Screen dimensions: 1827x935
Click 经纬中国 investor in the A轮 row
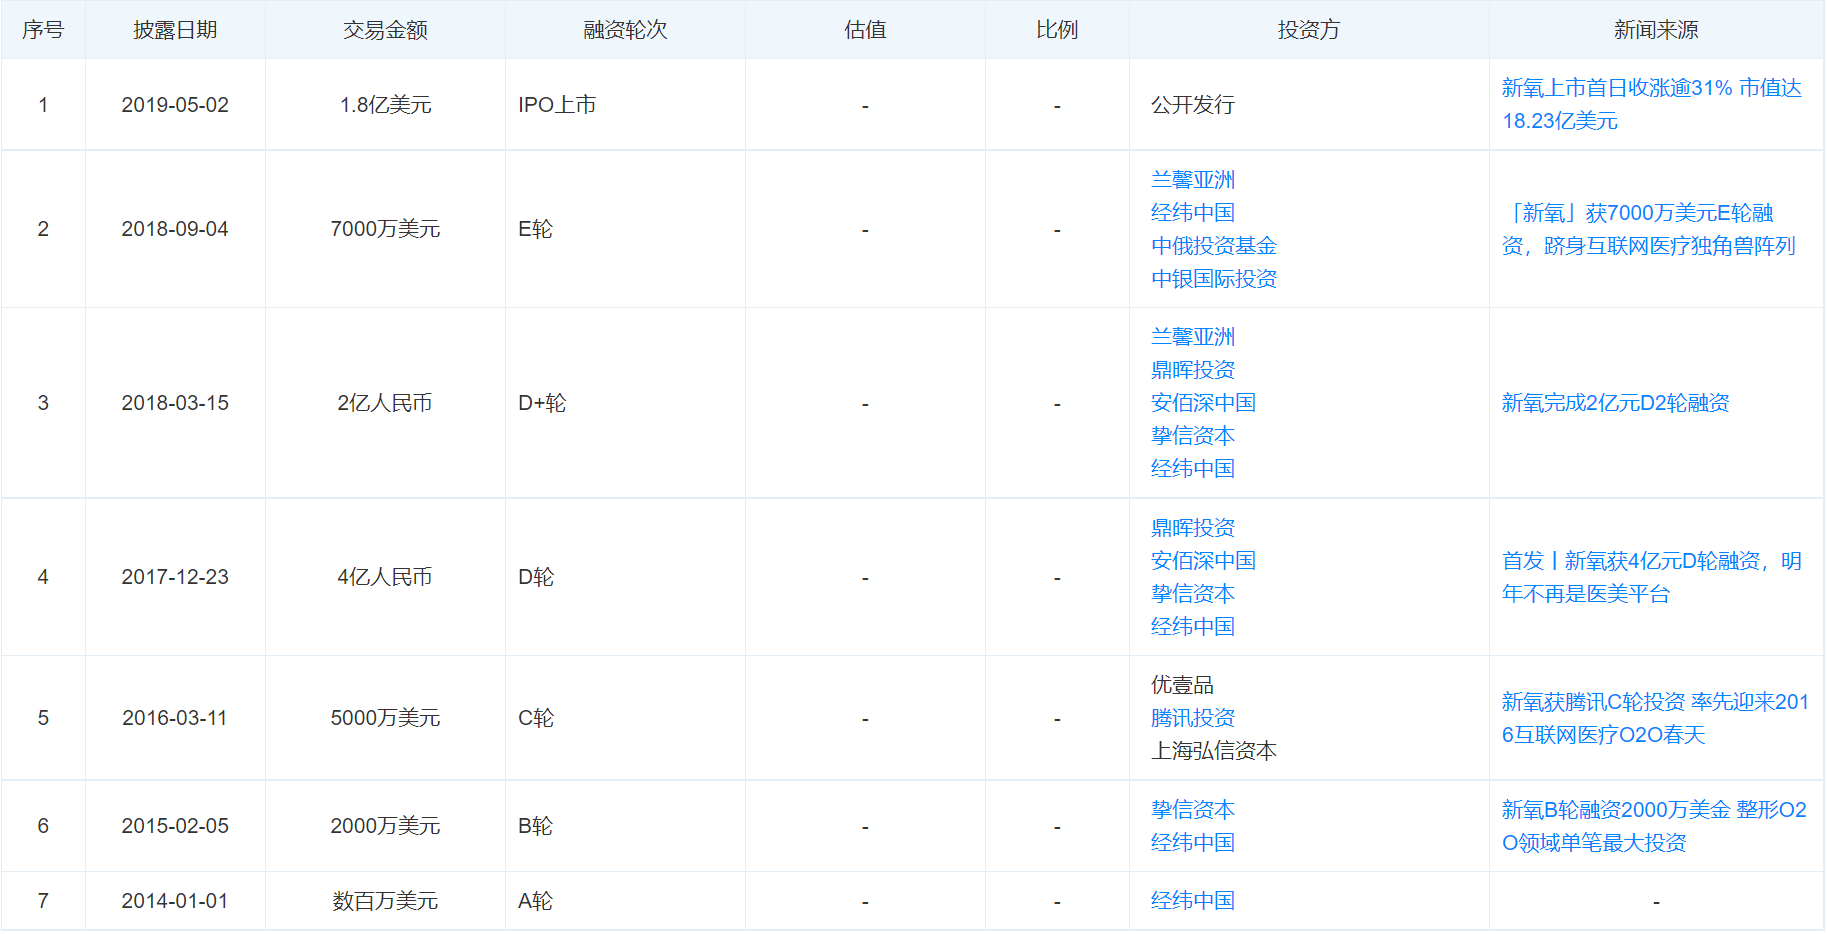[1193, 901]
